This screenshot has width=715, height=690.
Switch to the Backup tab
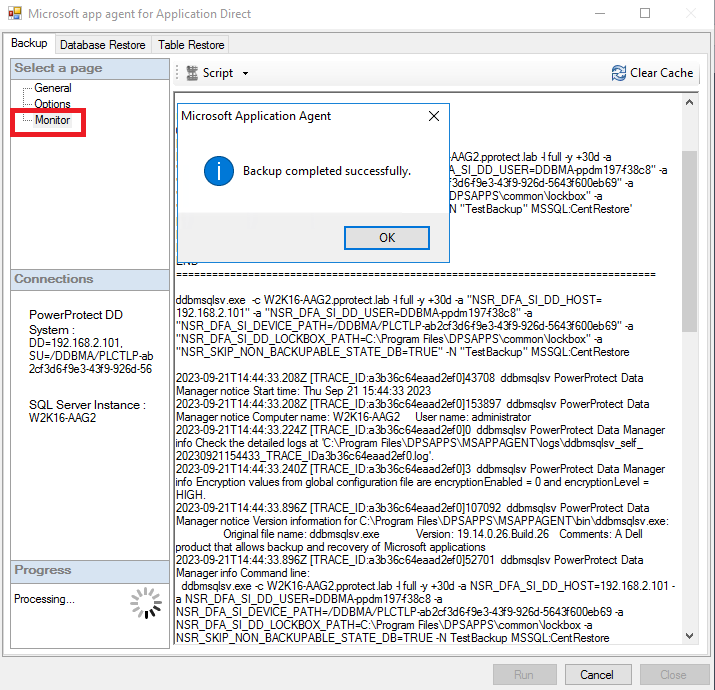pos(29,43)
